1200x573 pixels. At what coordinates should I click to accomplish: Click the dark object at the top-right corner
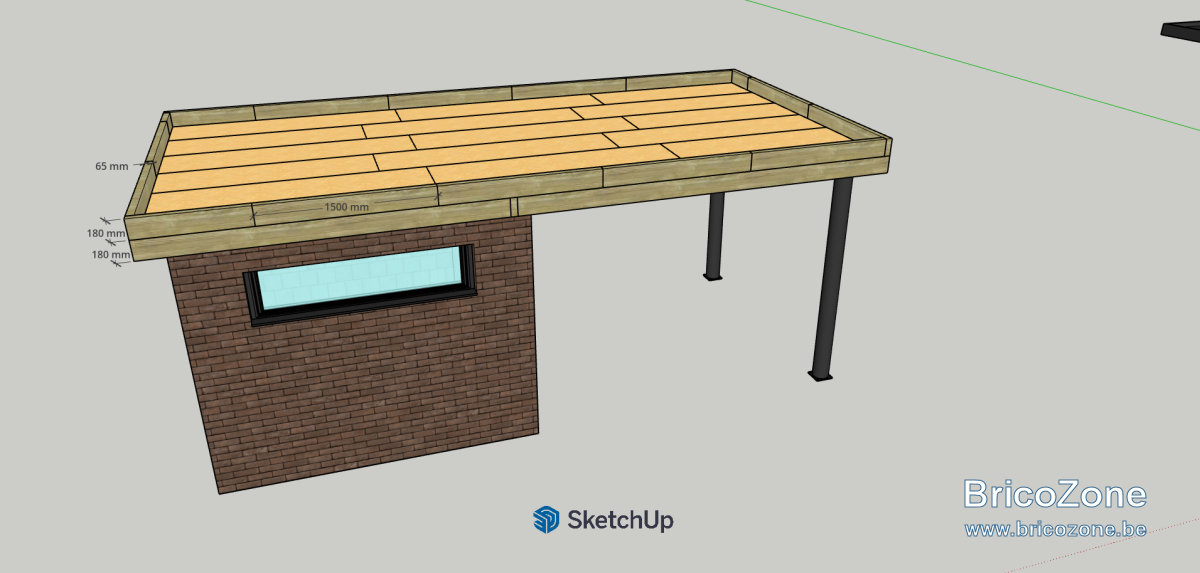(1181, 33)
